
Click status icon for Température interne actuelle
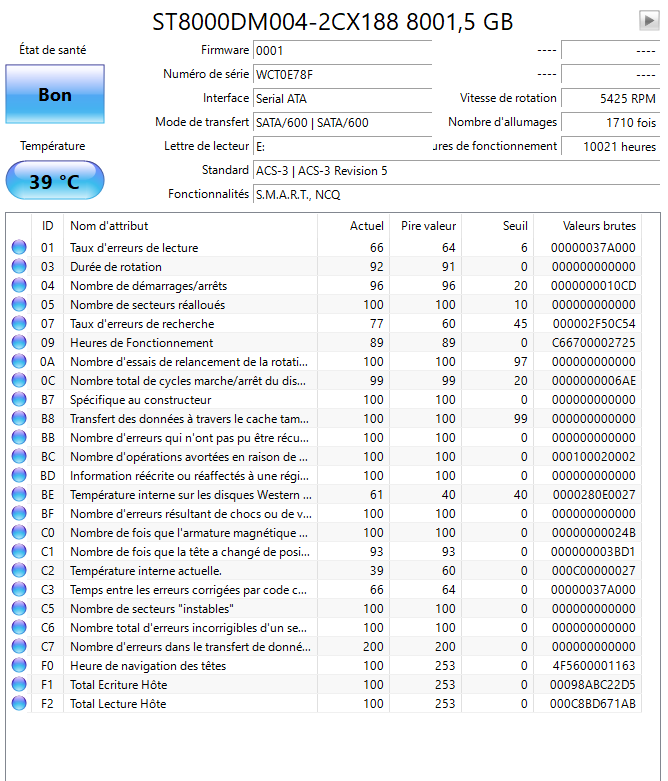[19, 570]
